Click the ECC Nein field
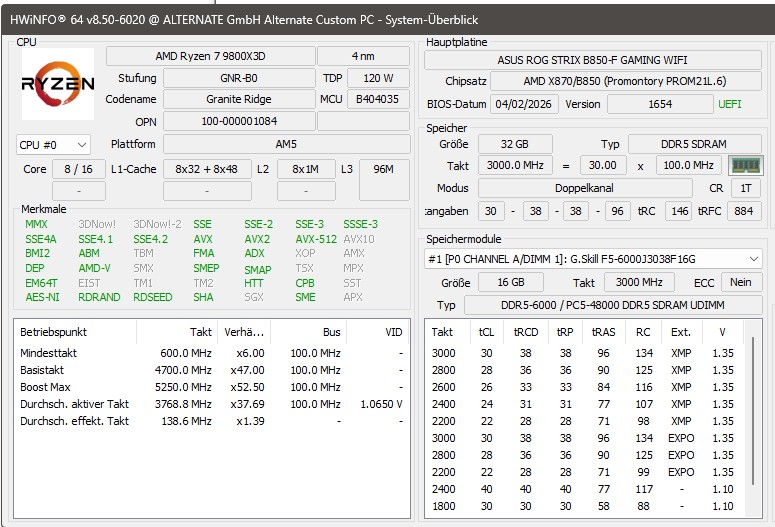 coord(741,282)
